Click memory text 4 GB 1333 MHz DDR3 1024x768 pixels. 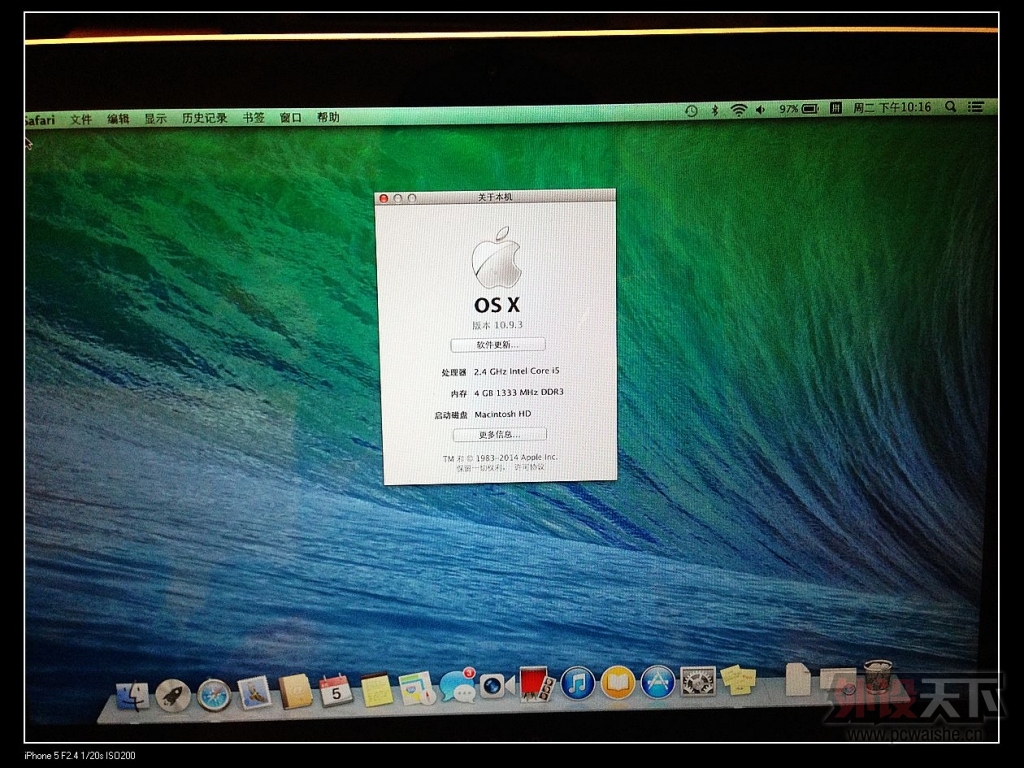tap(519, 392)
